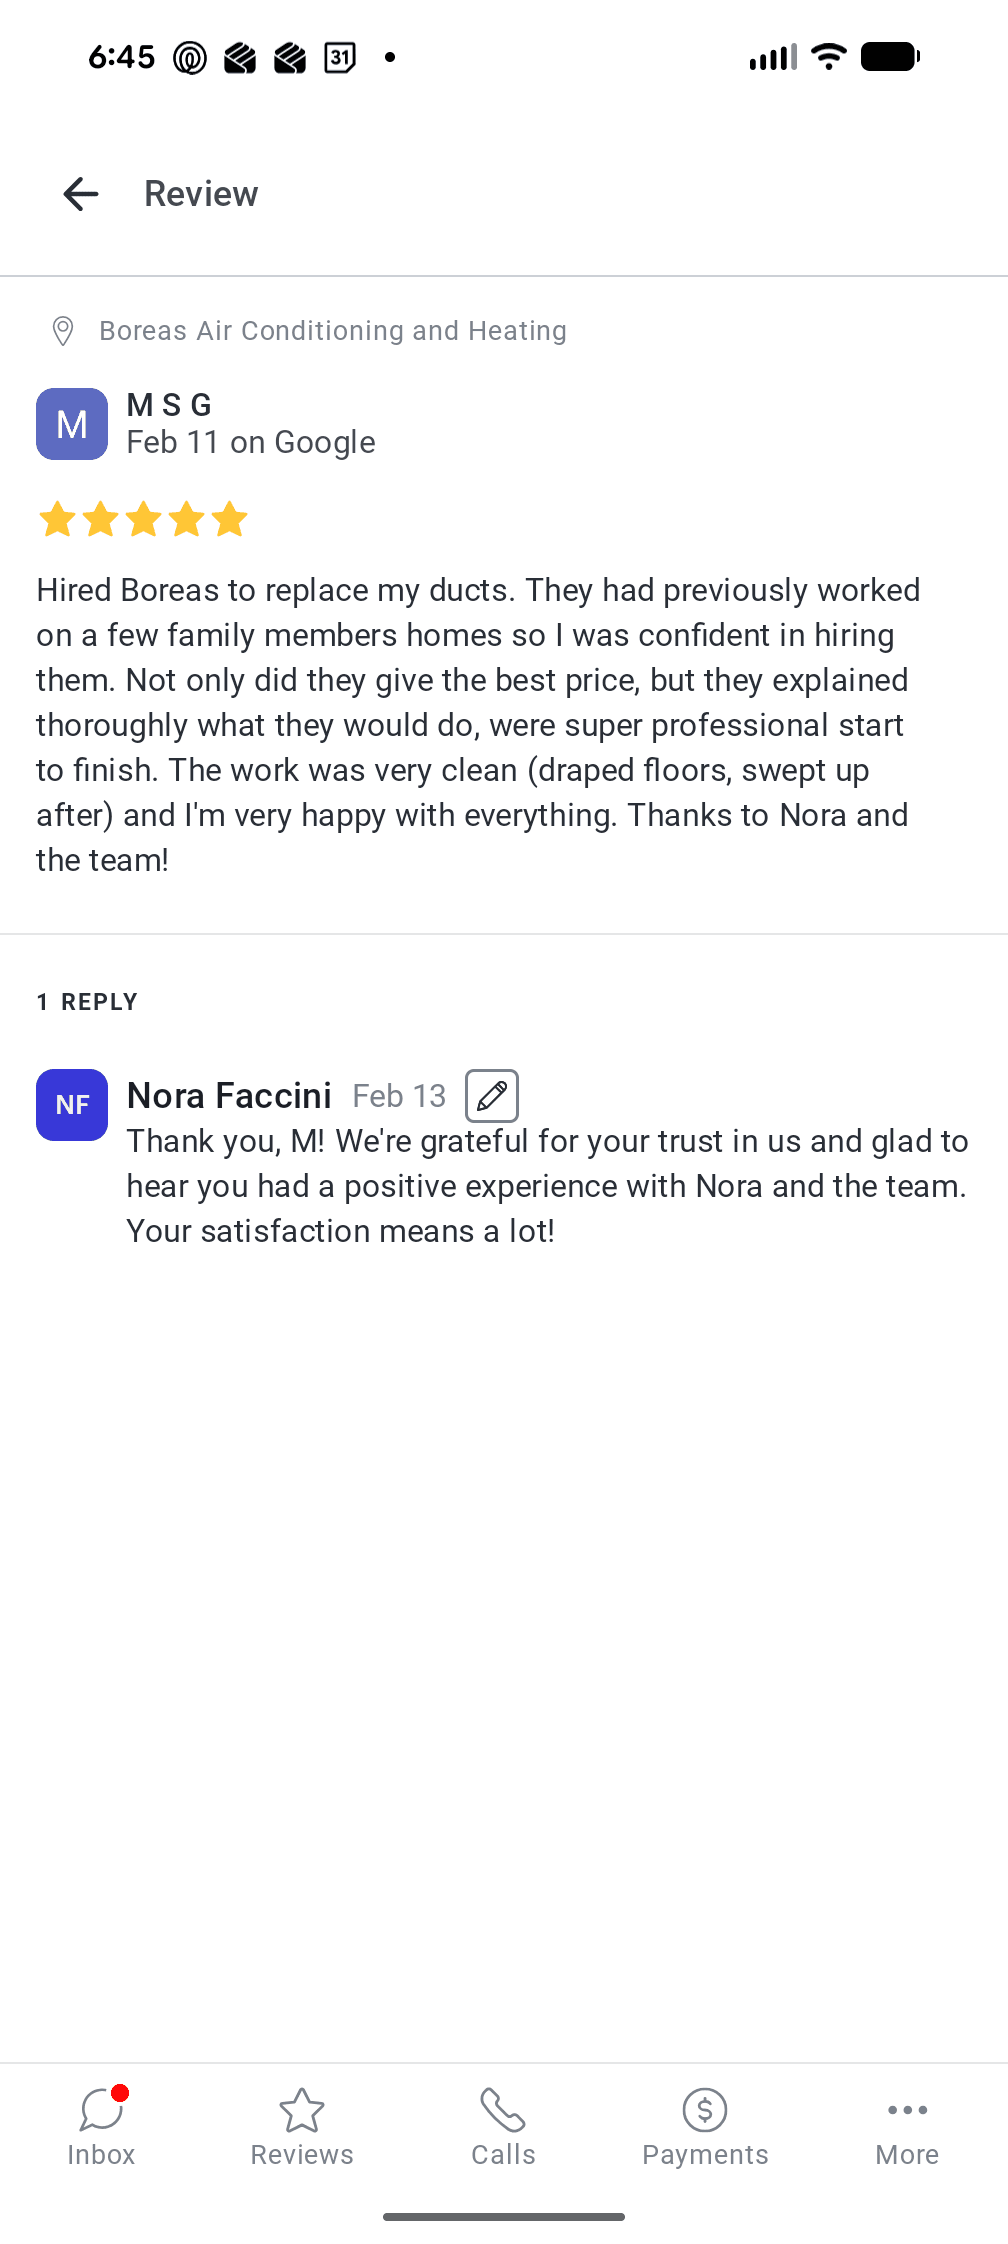This screenshot has height=2244, width=1008.
Task: Tap the NF avatar of Nora Faccini
Action: point(72,1105)
